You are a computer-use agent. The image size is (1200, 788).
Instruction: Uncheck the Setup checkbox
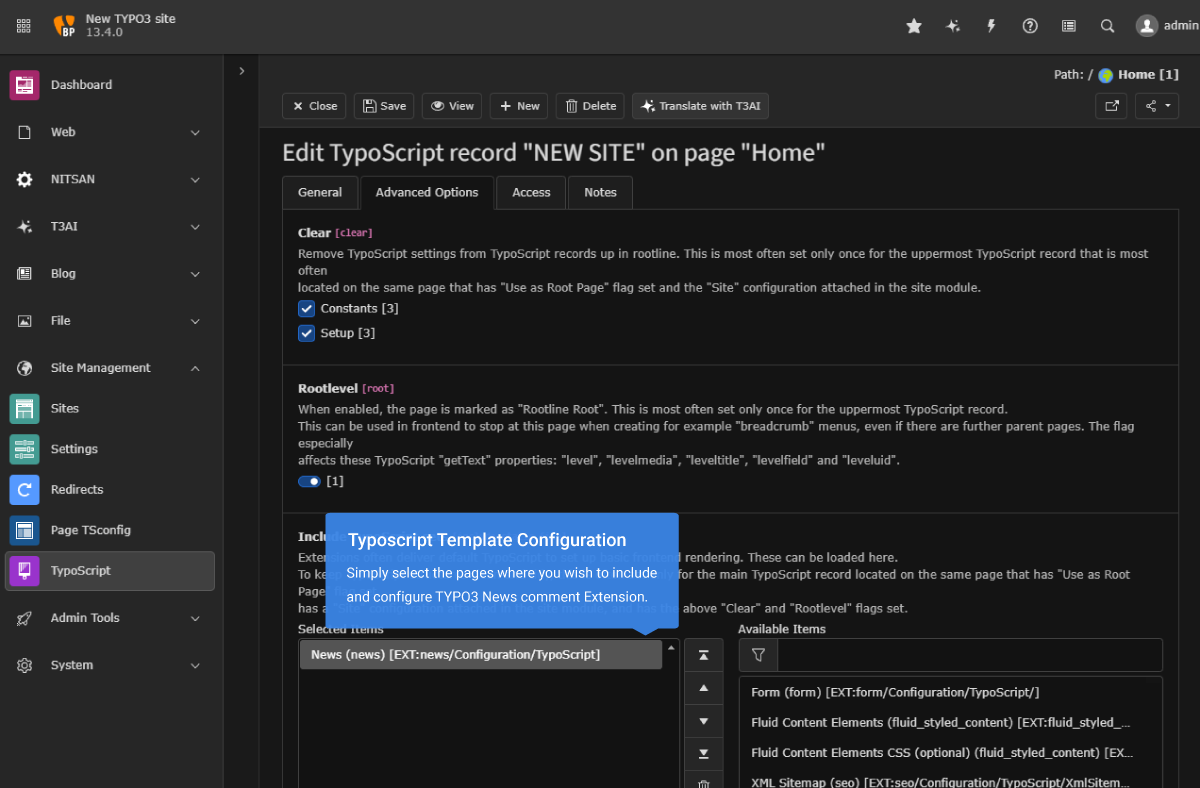306,332
